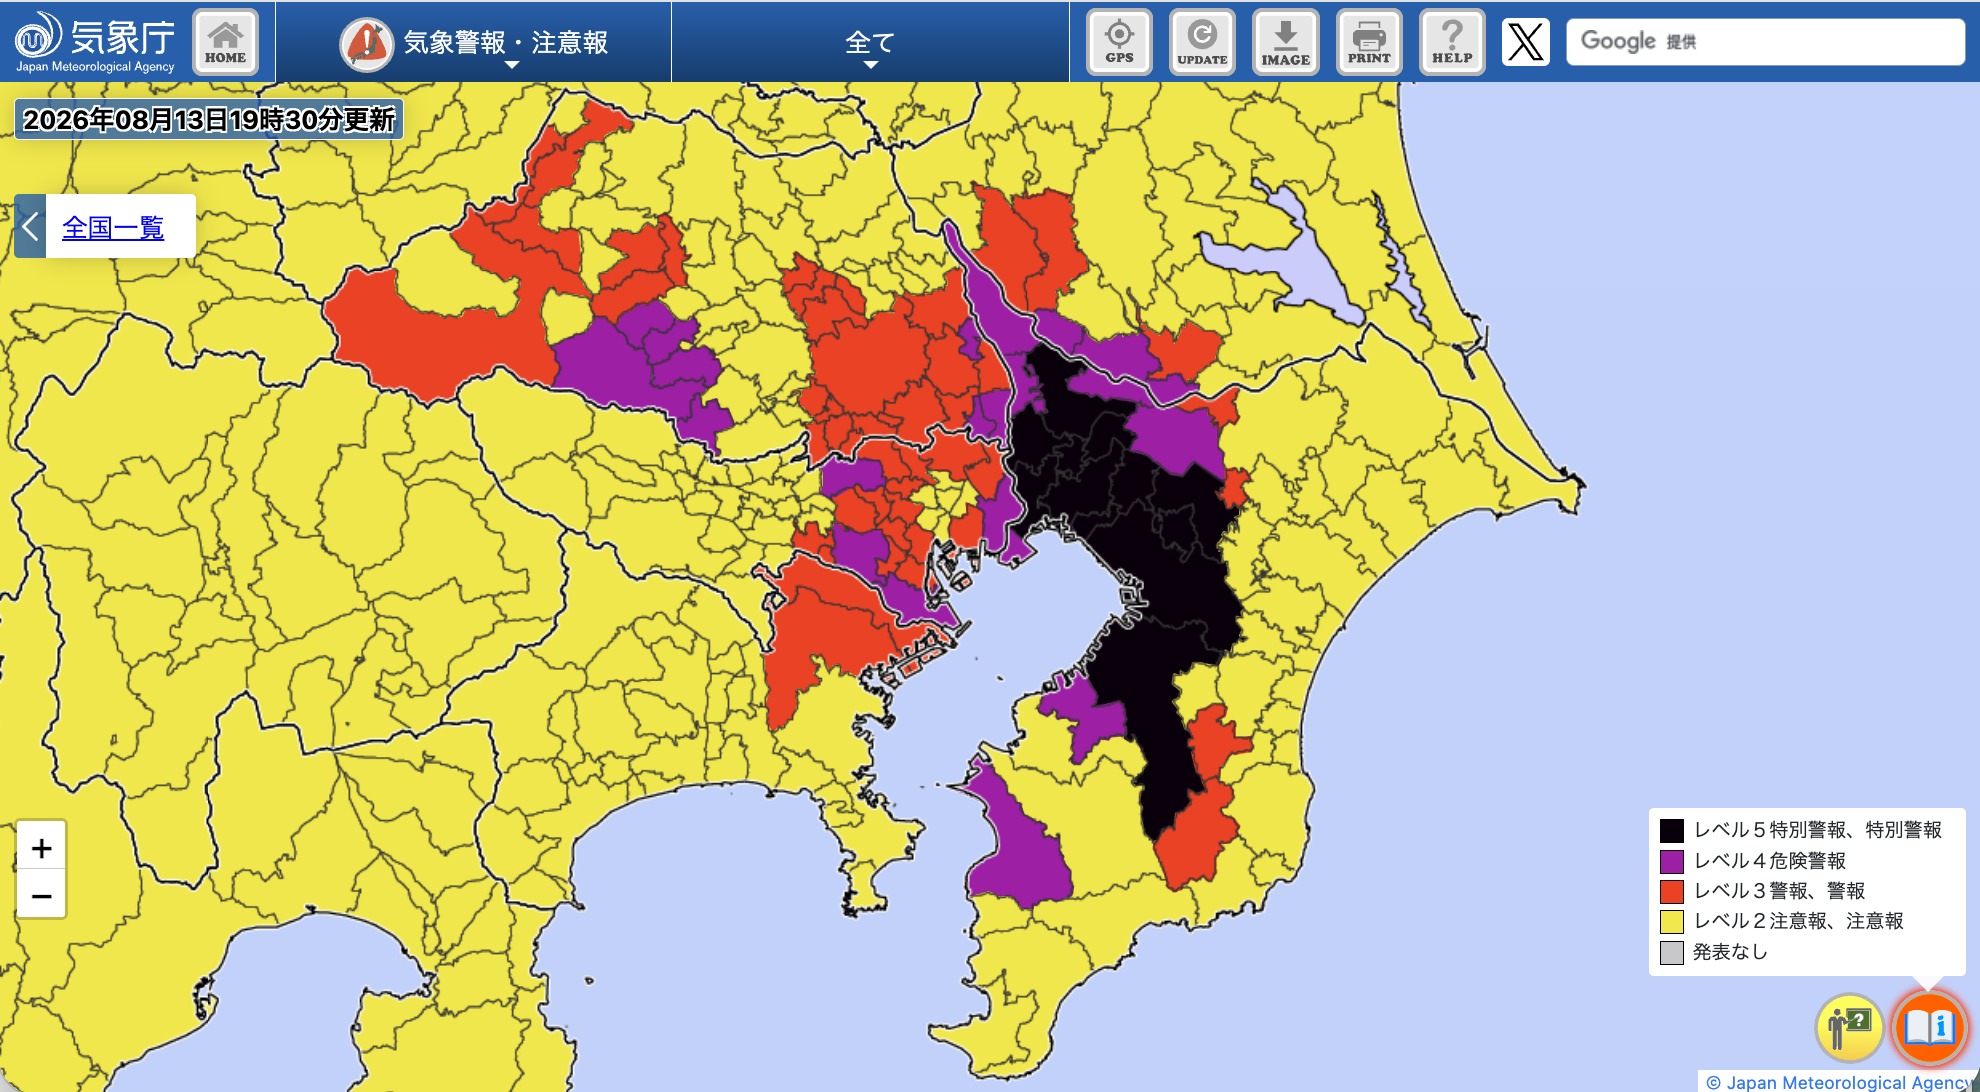
Task: Open the © Japan Meteorological Agency attribution link
Action: click(1838, 1082)
